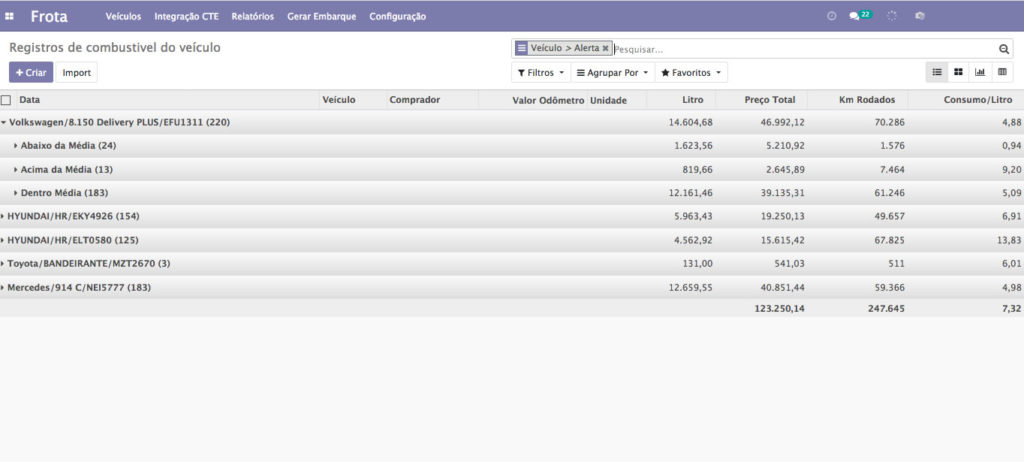Open the Integração CTE menu

tap(187, 16)
